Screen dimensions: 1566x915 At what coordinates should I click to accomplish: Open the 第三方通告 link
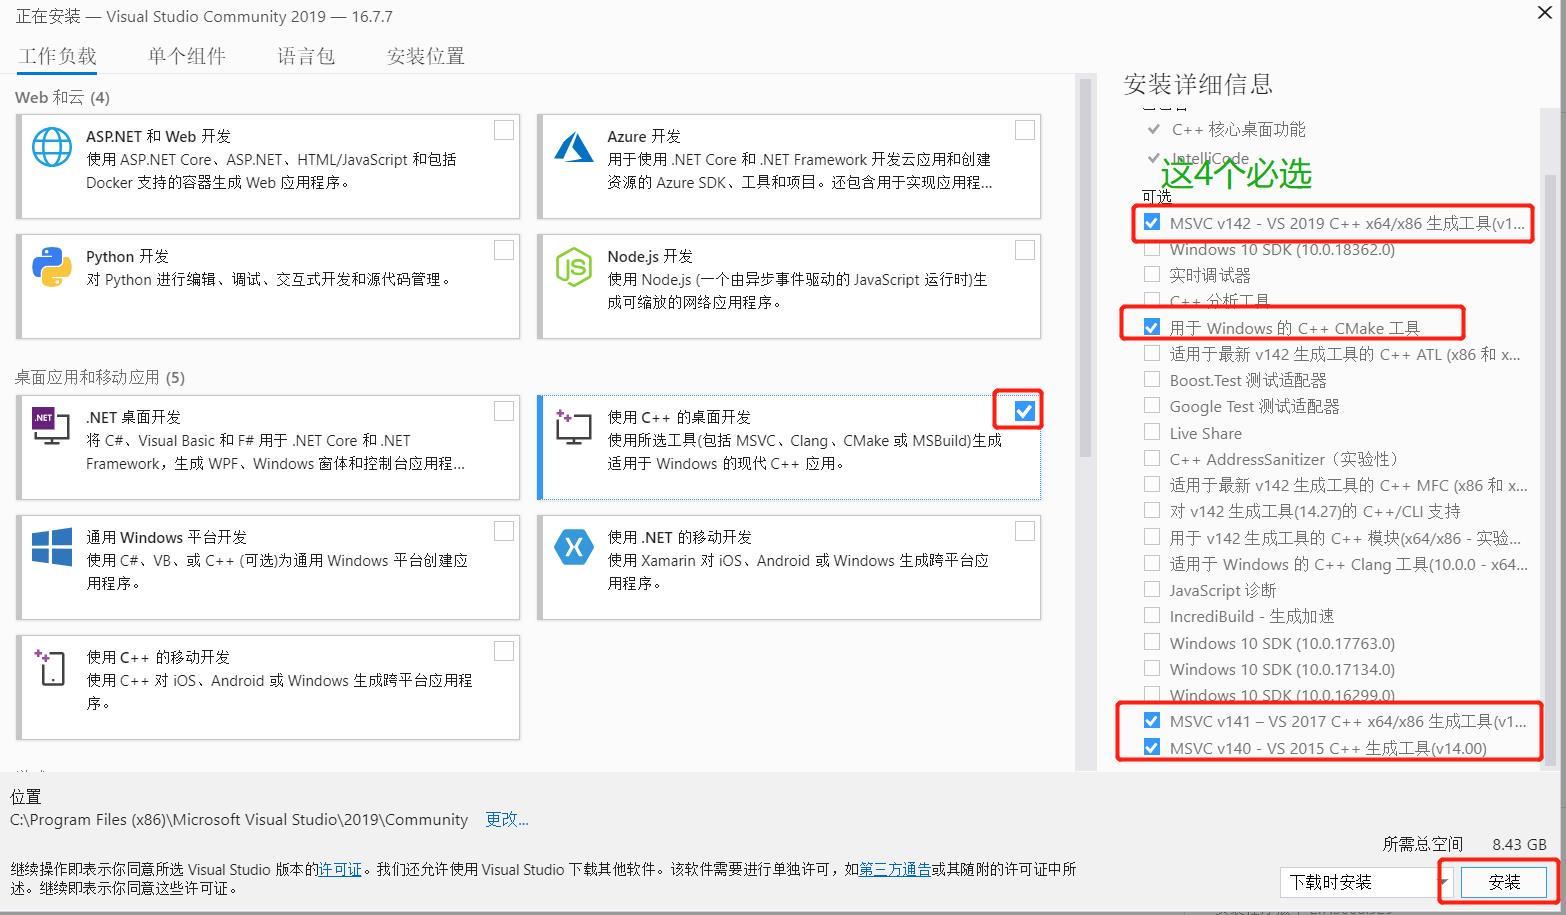tap(895, 870)
